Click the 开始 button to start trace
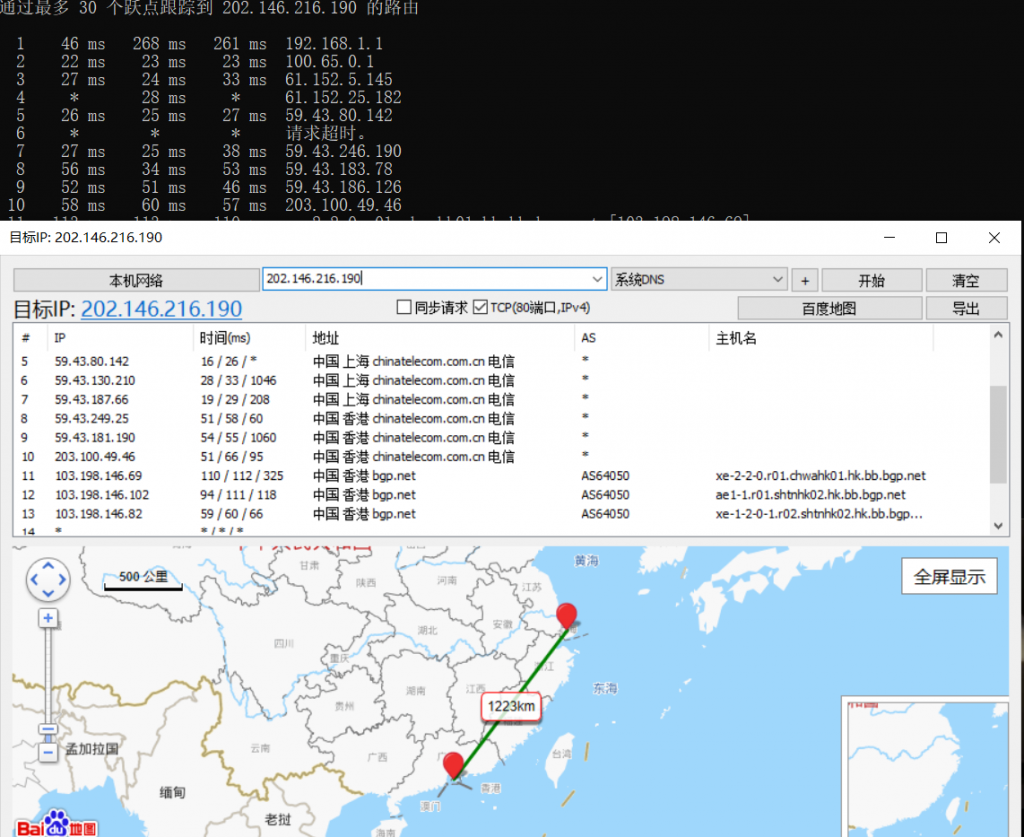 [871, 280]
